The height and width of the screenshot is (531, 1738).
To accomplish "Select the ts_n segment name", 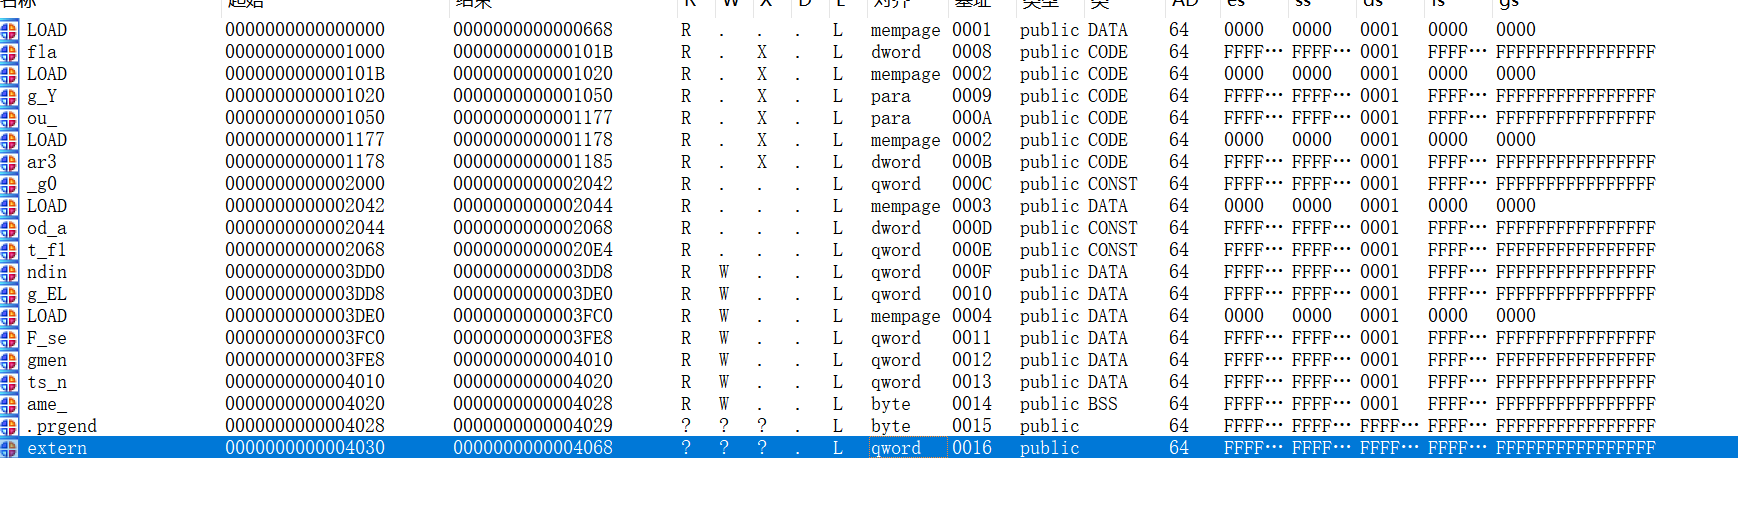I will pyautogui.click(x=46, y=382).
